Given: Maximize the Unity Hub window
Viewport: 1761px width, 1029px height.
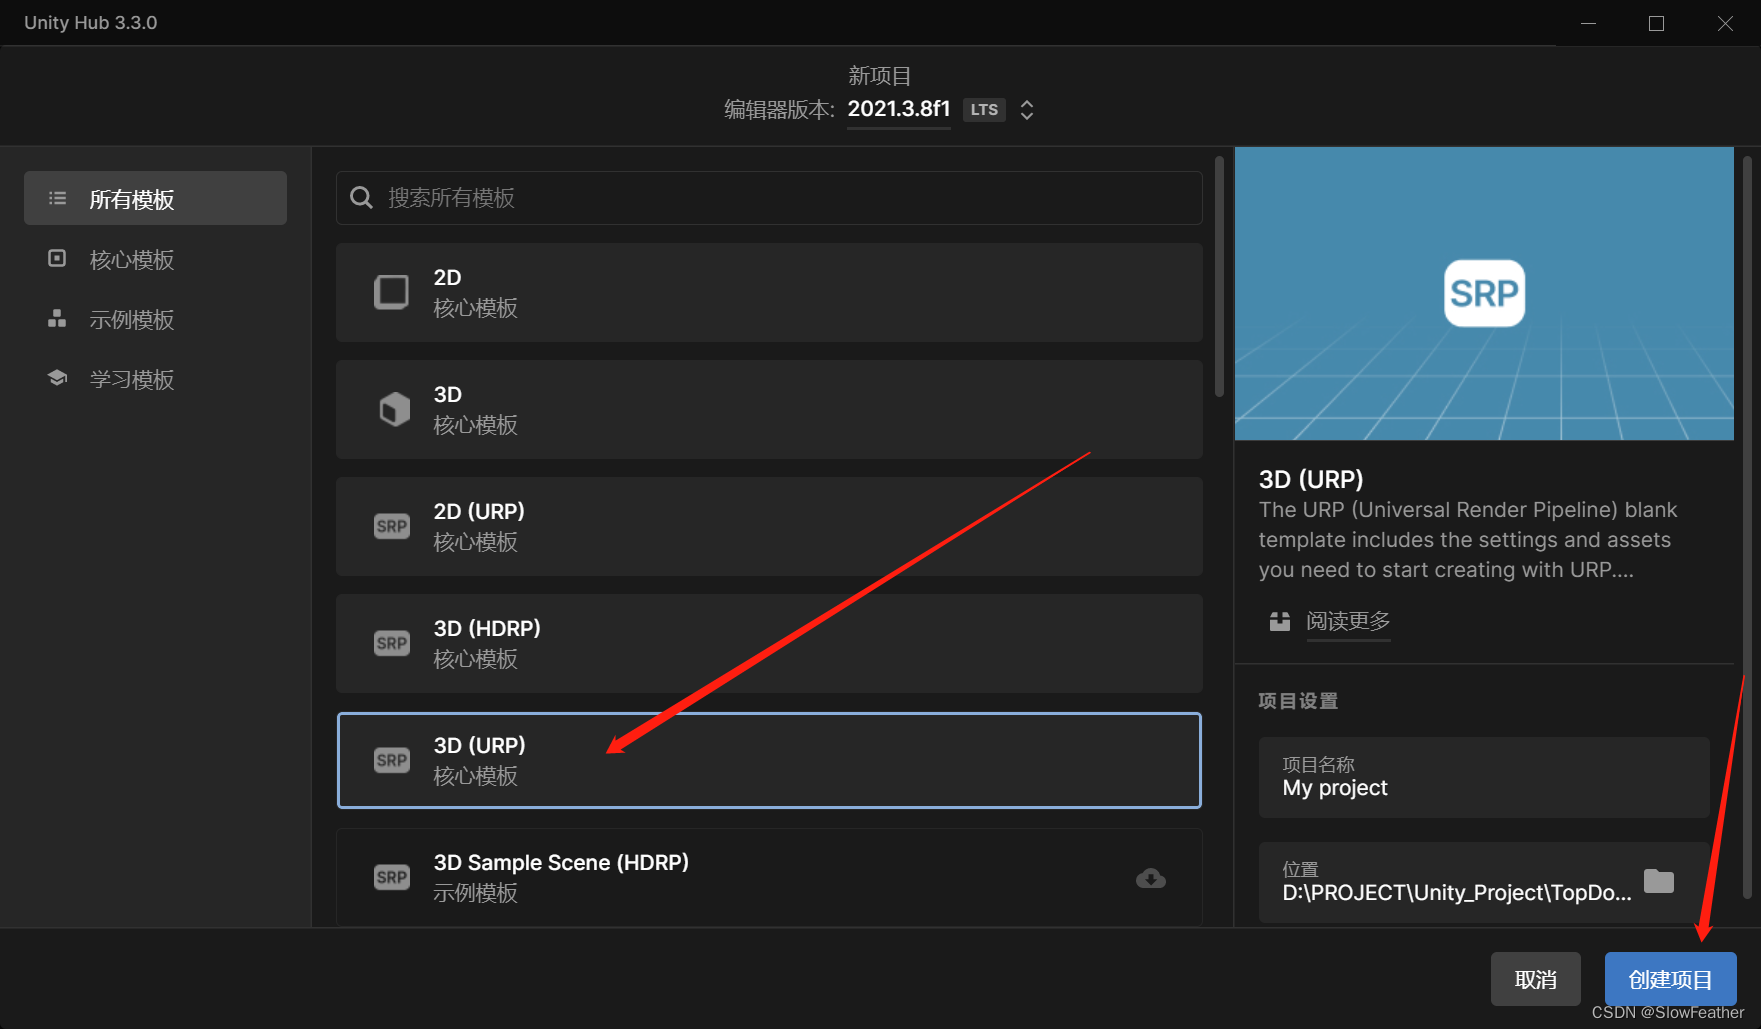Looking at the screenshot, I should click(x=1656, y=23).
